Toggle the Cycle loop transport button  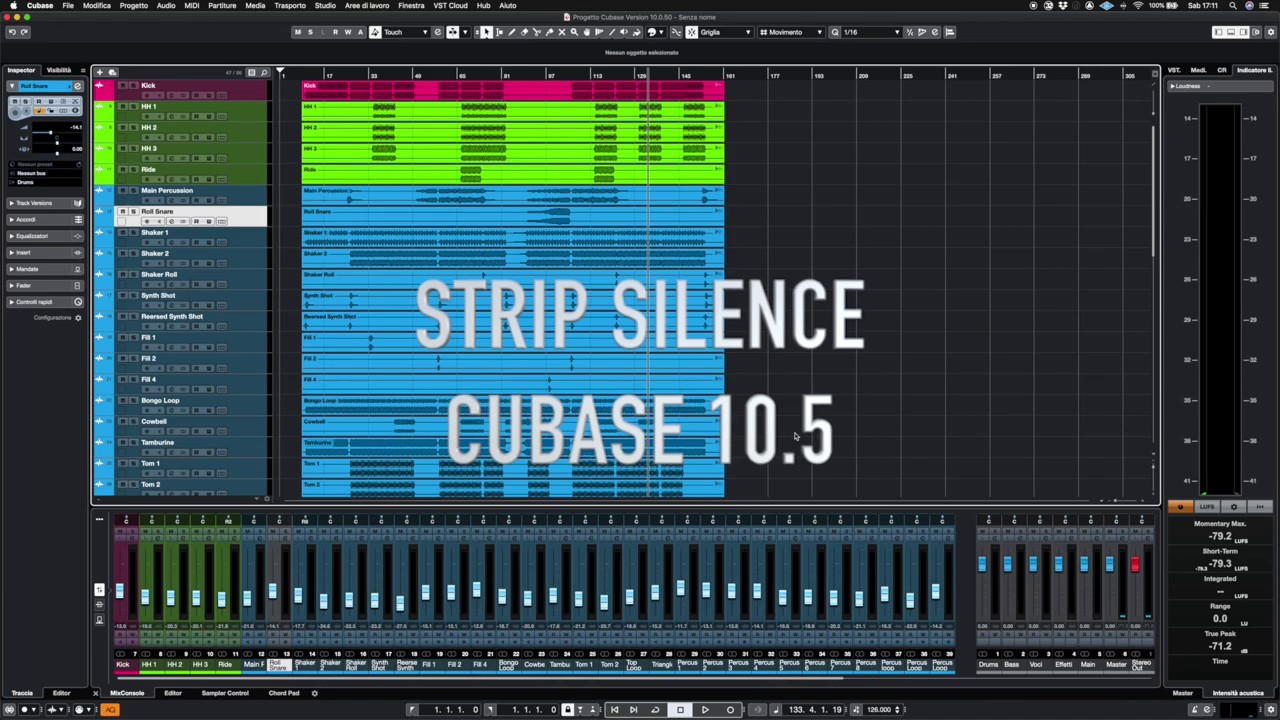[655, 710]
